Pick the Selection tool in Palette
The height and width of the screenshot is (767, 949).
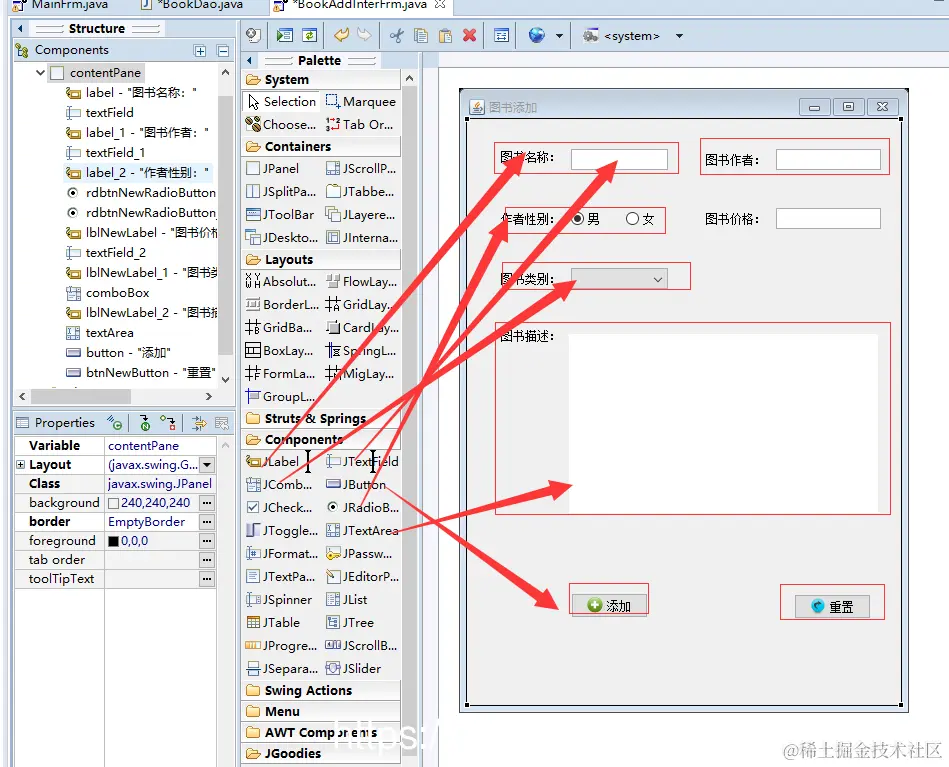click(281, 102)
